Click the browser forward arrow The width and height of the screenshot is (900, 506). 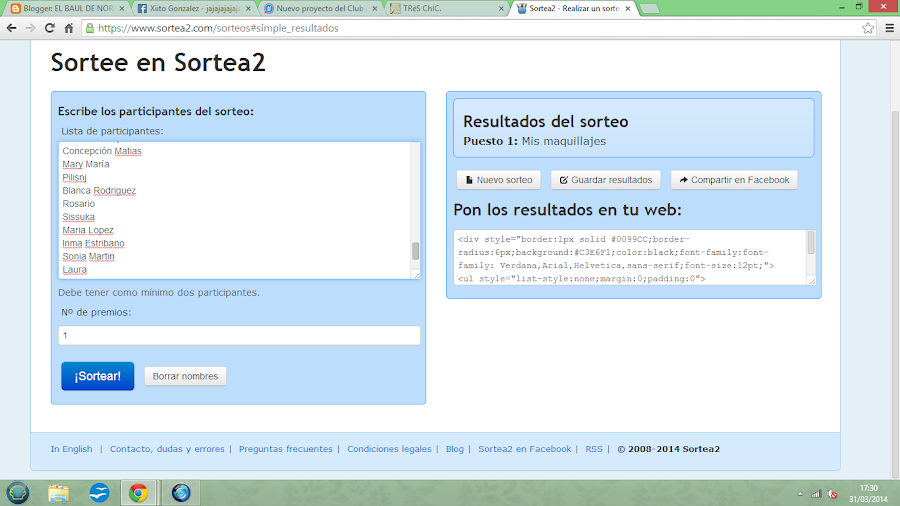[x=30, y=28]
